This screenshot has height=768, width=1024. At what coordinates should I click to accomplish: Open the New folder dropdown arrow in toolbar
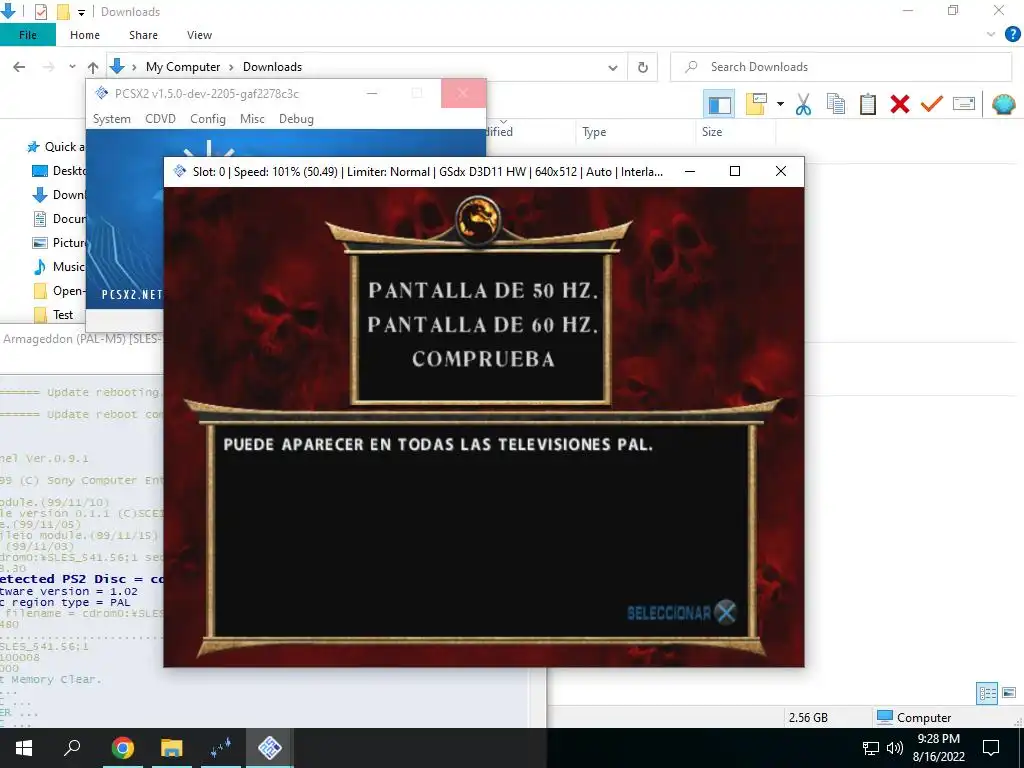click(780, 104)
